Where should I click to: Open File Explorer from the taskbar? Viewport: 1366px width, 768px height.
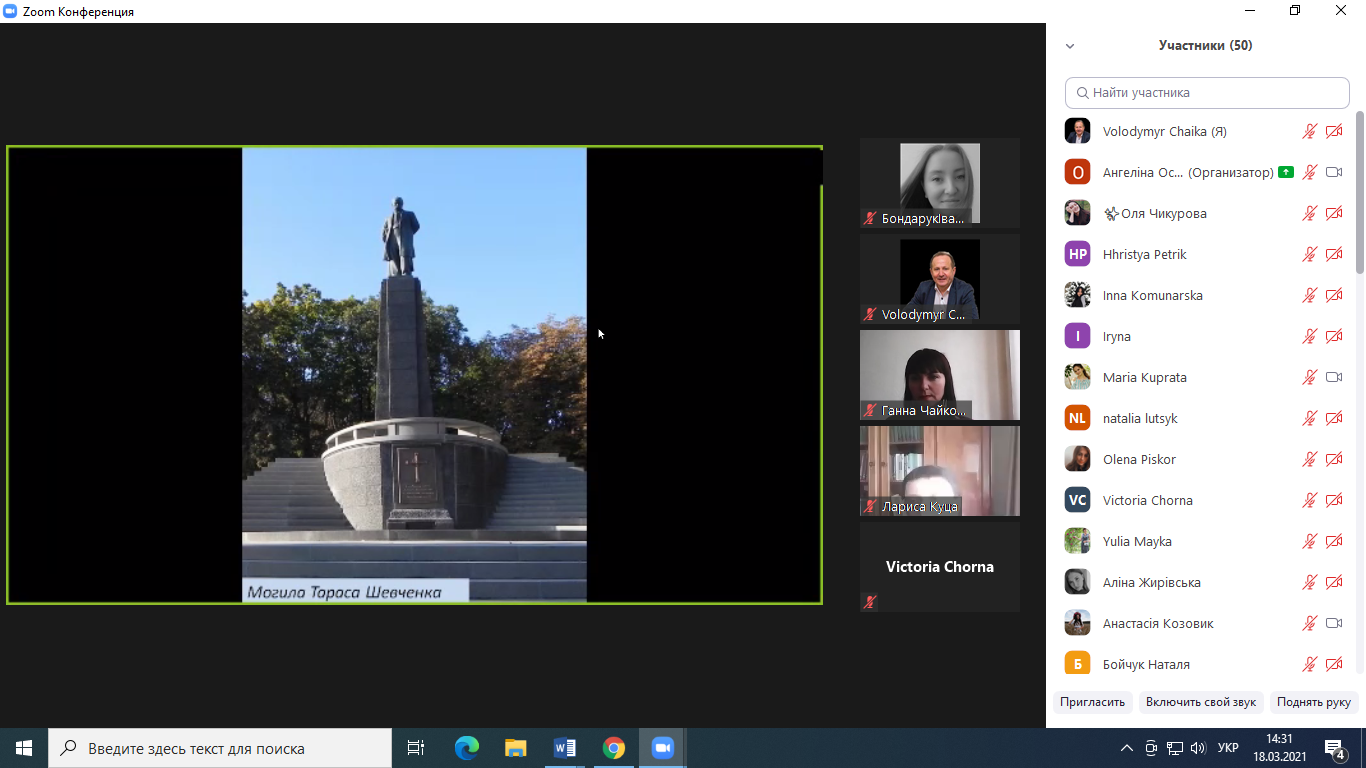515,748
